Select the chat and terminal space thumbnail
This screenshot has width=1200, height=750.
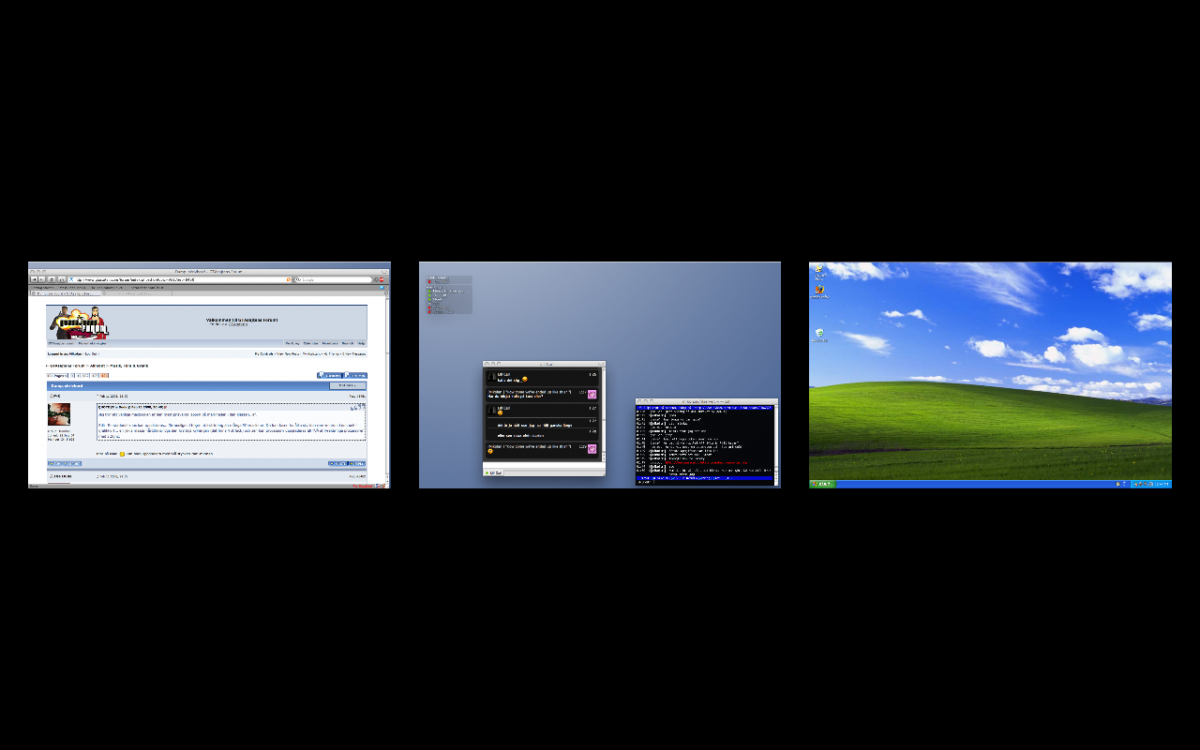click(600, 375)
